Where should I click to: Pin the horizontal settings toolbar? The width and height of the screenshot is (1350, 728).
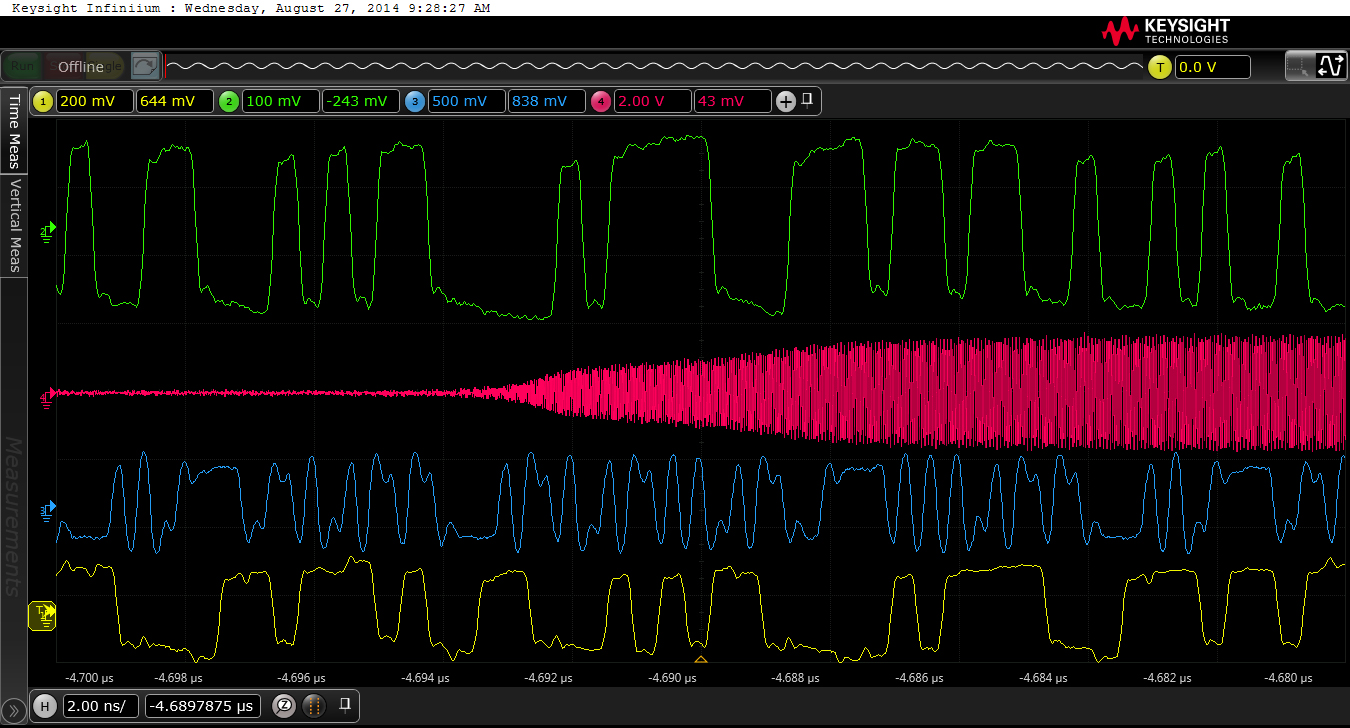343,705
